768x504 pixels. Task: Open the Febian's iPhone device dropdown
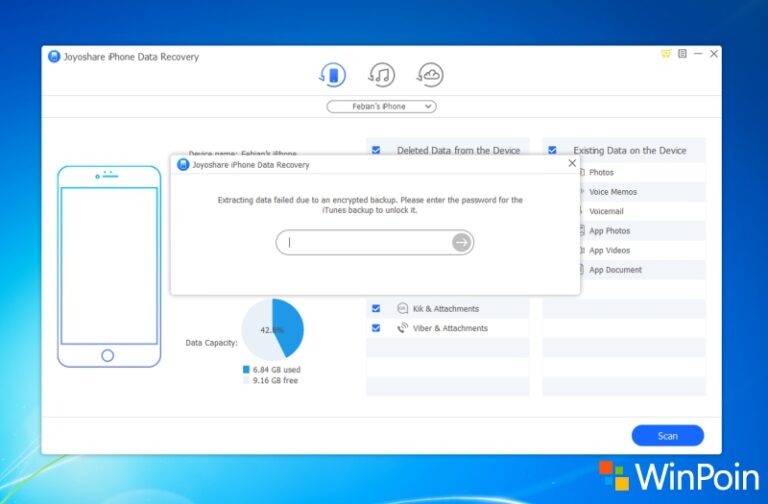[x=381, y=106]
